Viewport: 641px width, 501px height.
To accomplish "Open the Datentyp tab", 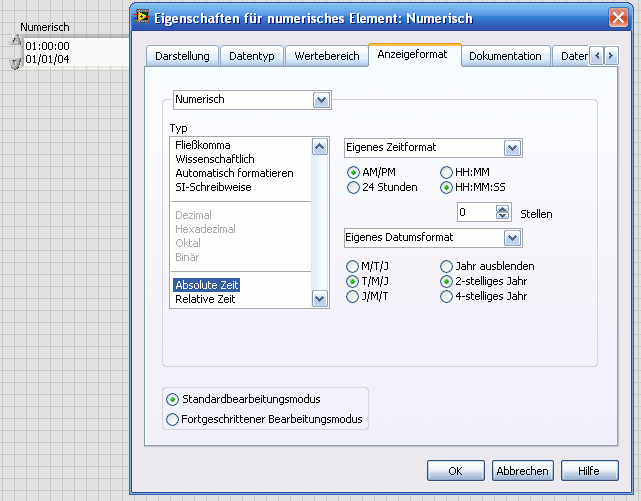I will click(251, 56).
